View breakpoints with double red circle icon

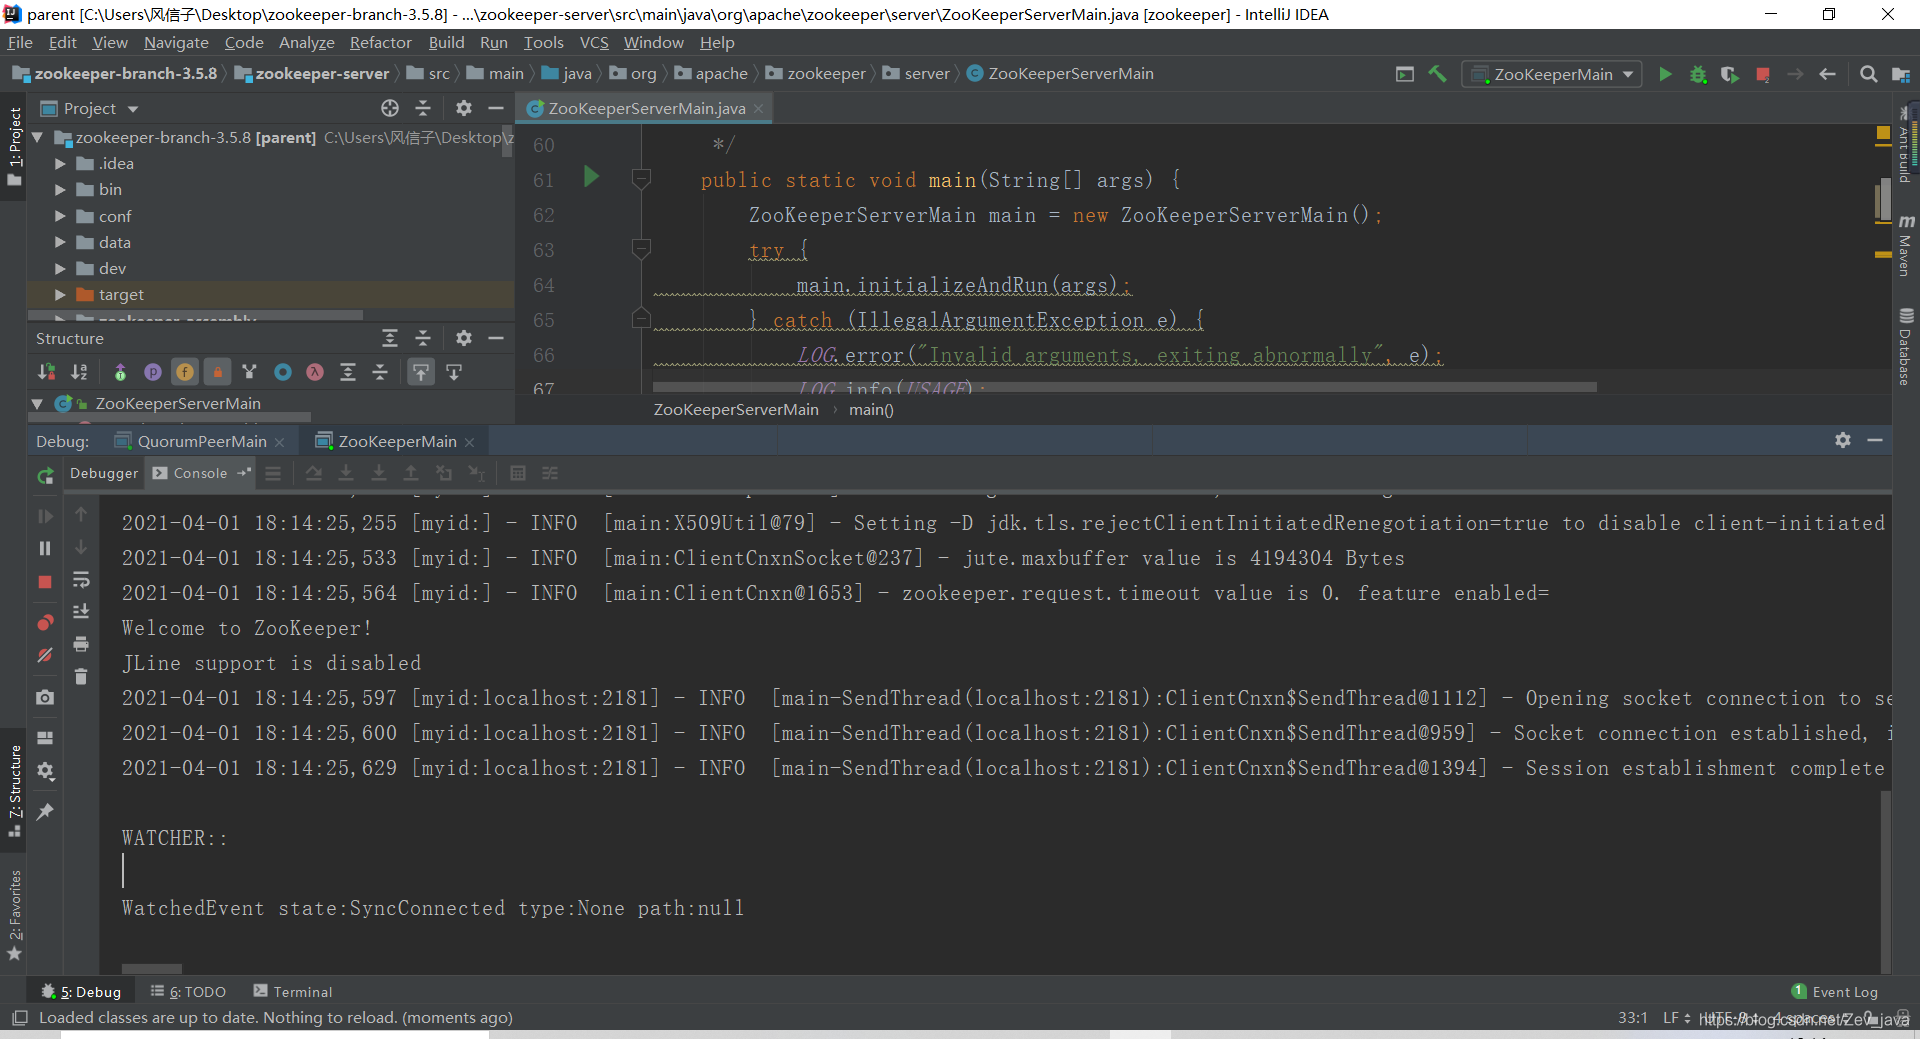point(45,622)
